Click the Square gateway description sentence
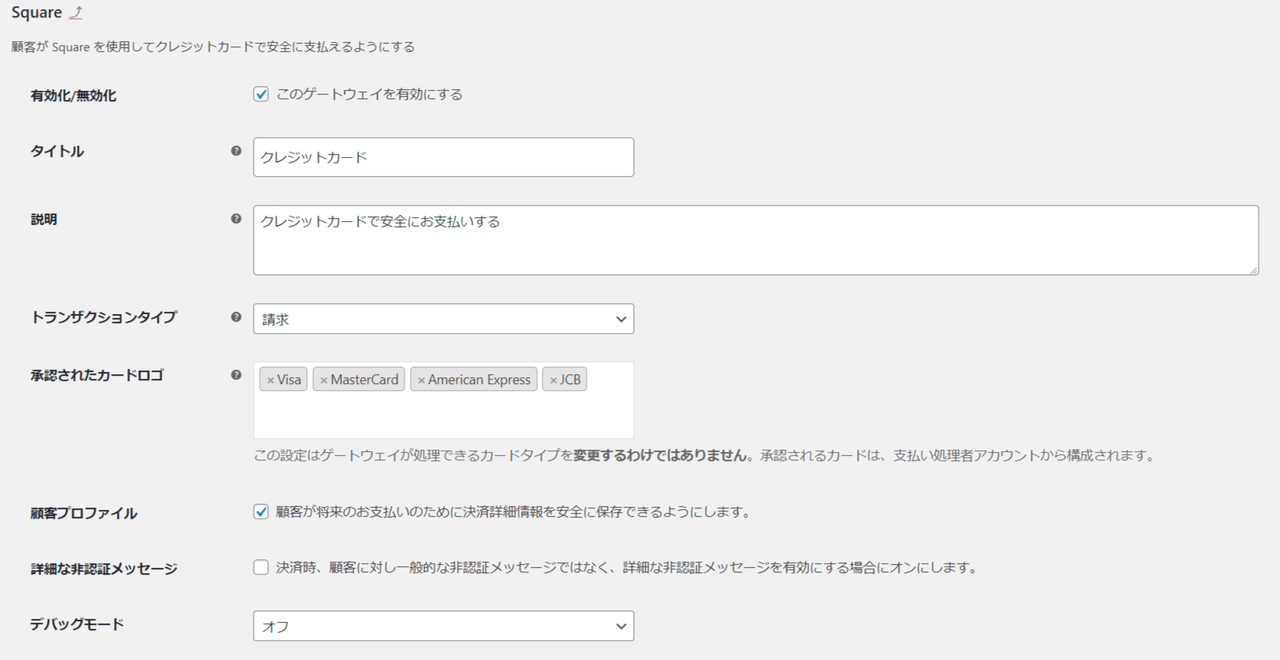1280x660 pixels. 212,46
